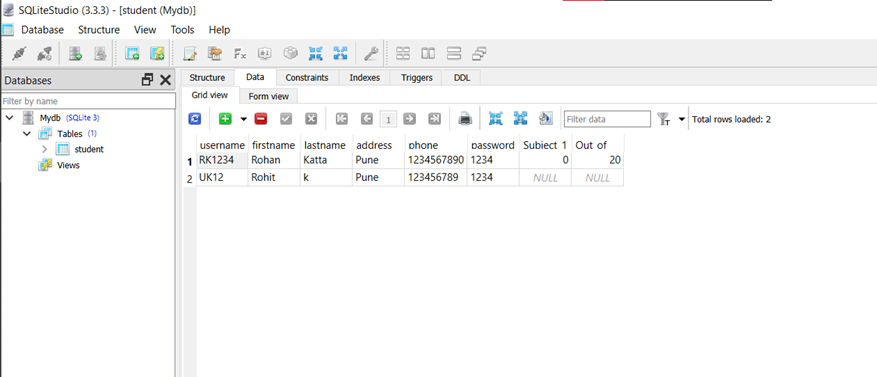Click the Create view lightning icon
This screenshot has height=377, width=877.
click(157, 54)
